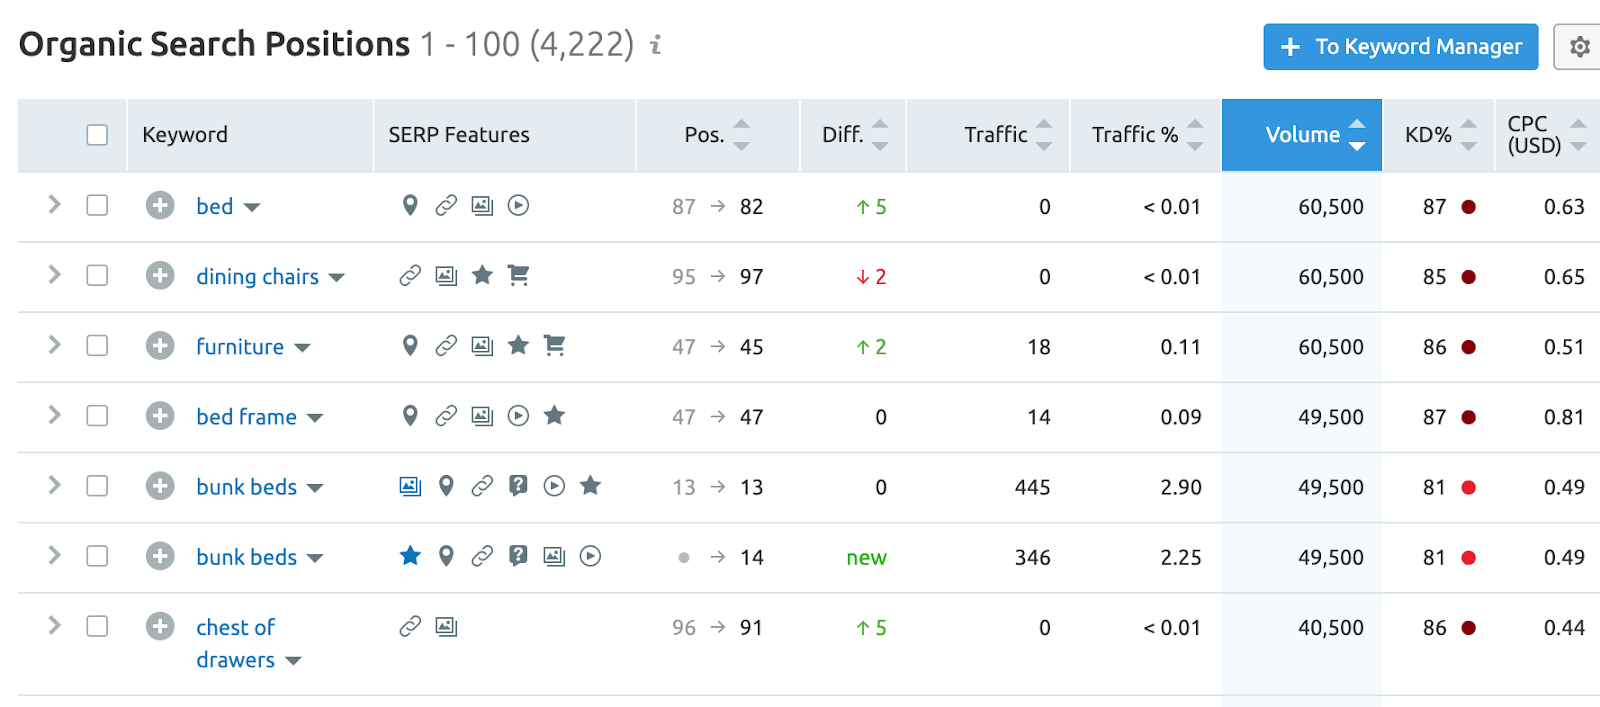Image resolution: width=1600 pixels, height=707 pixels.
Task: Check the 'dining chairs' row checkbox
Action: coord(97,275)
